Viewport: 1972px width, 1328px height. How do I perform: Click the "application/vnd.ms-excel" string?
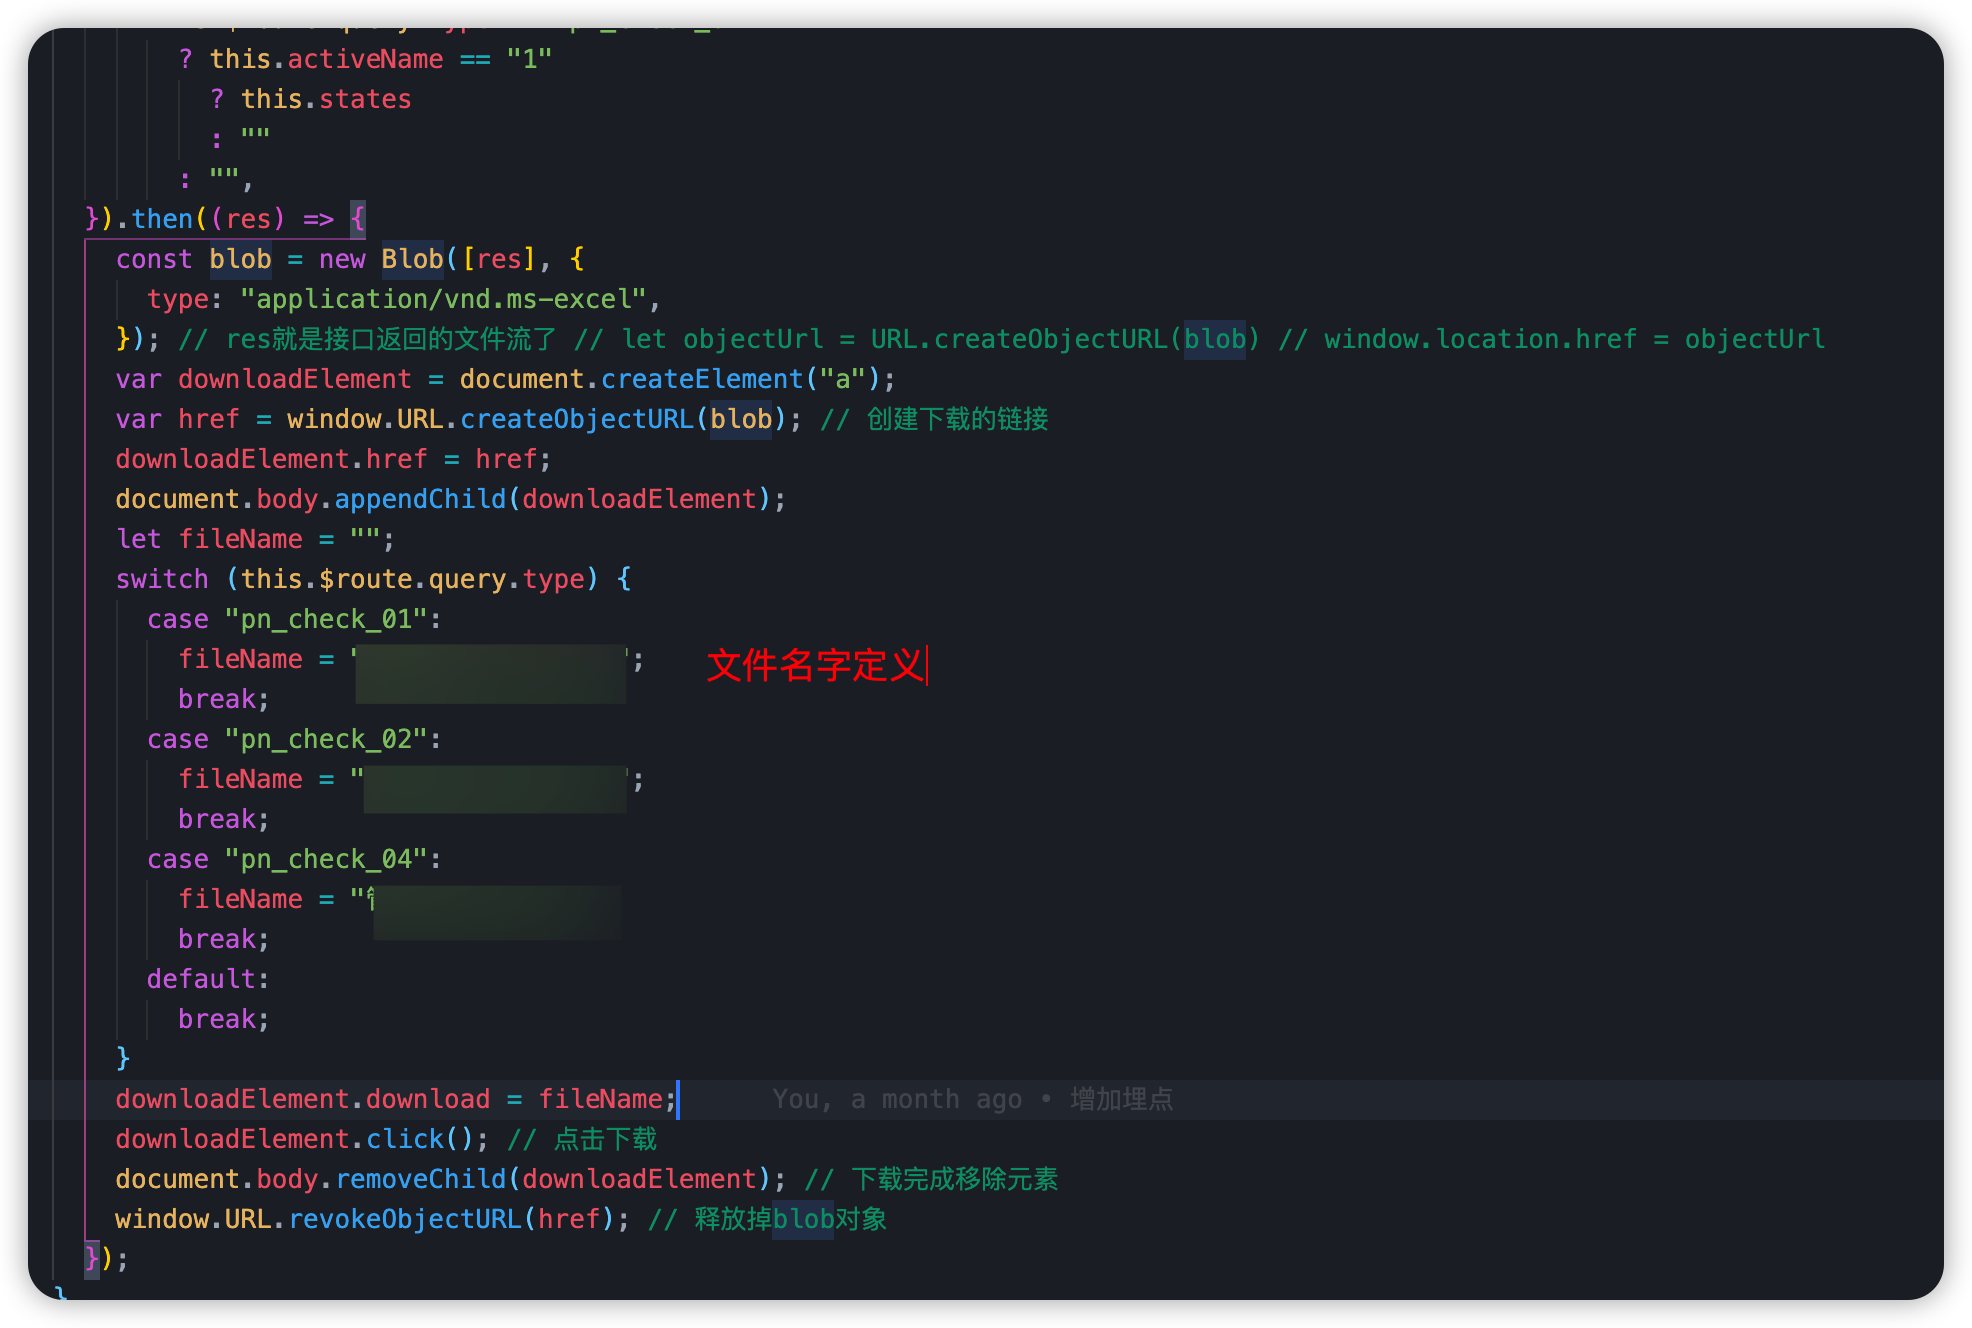click(x=443, y=299)
